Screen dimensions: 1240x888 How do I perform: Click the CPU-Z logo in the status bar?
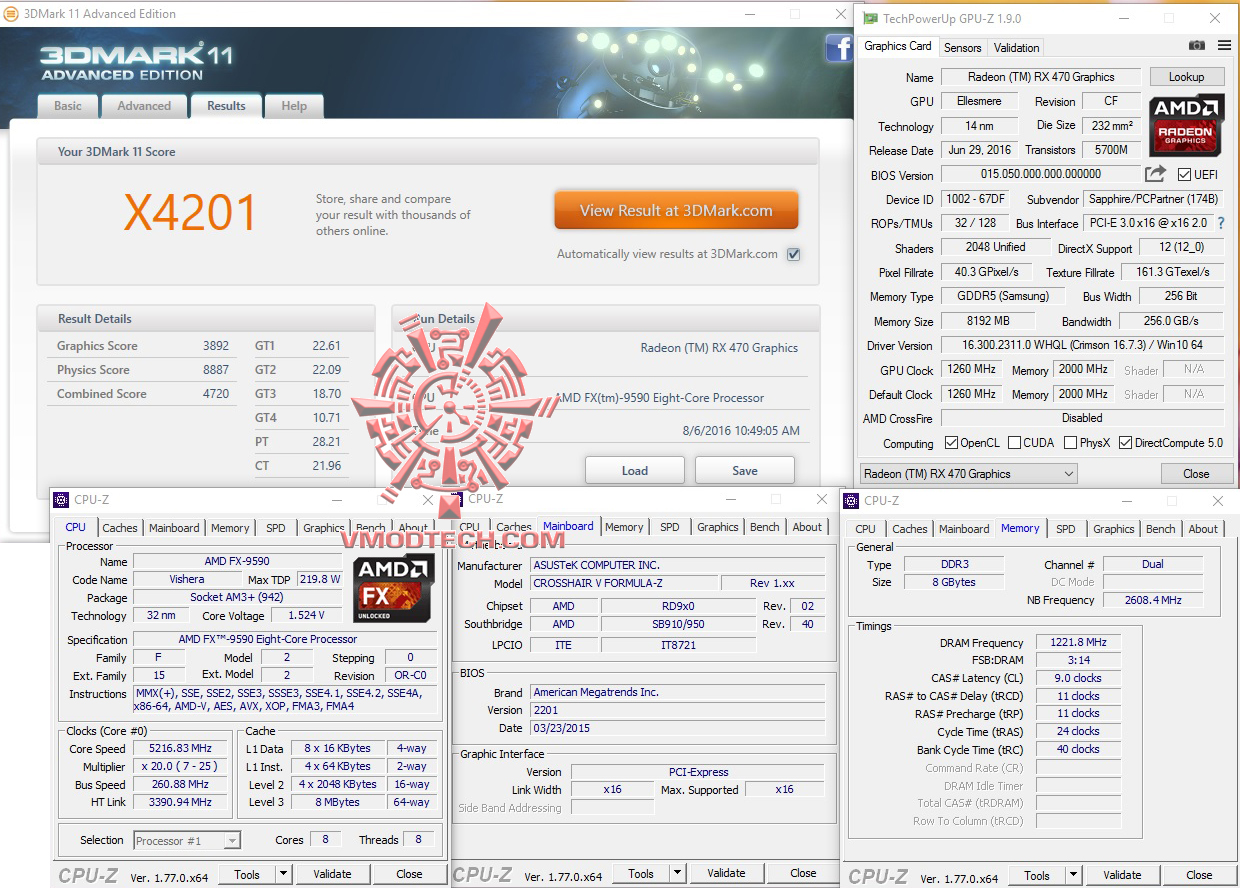click(x=87, y=874)
